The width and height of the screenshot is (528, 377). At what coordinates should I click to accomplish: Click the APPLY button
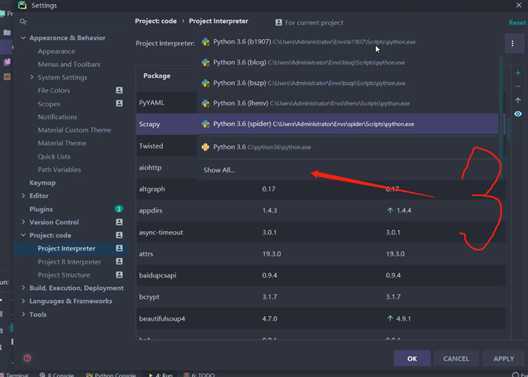click(504, 358)
